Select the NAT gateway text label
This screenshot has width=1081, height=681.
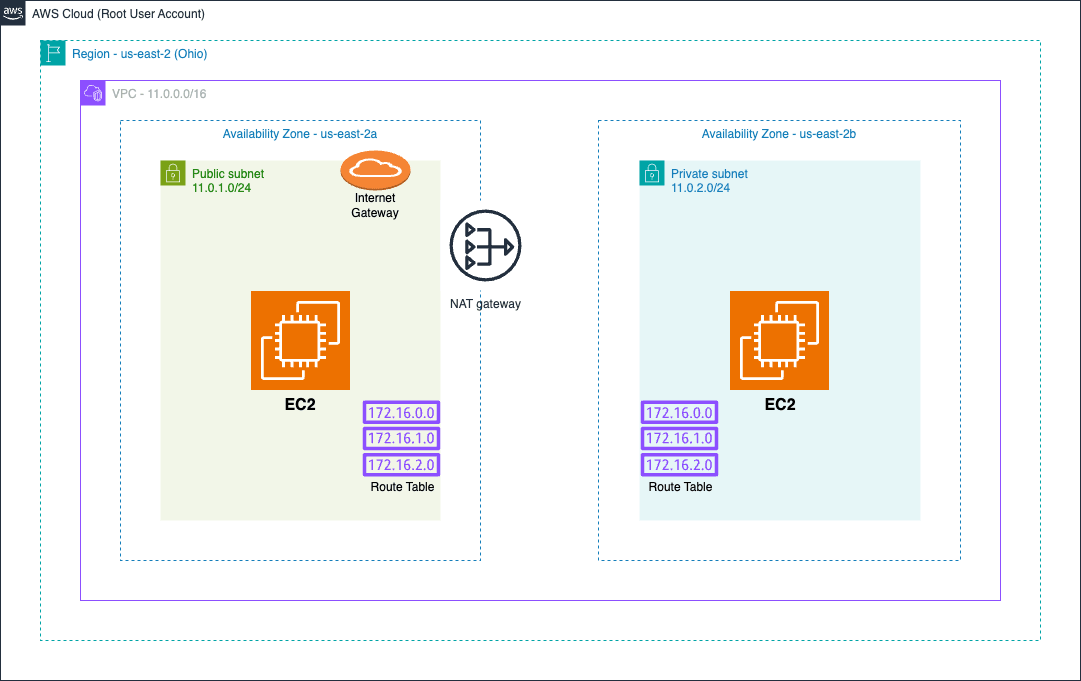pos(485,304)
